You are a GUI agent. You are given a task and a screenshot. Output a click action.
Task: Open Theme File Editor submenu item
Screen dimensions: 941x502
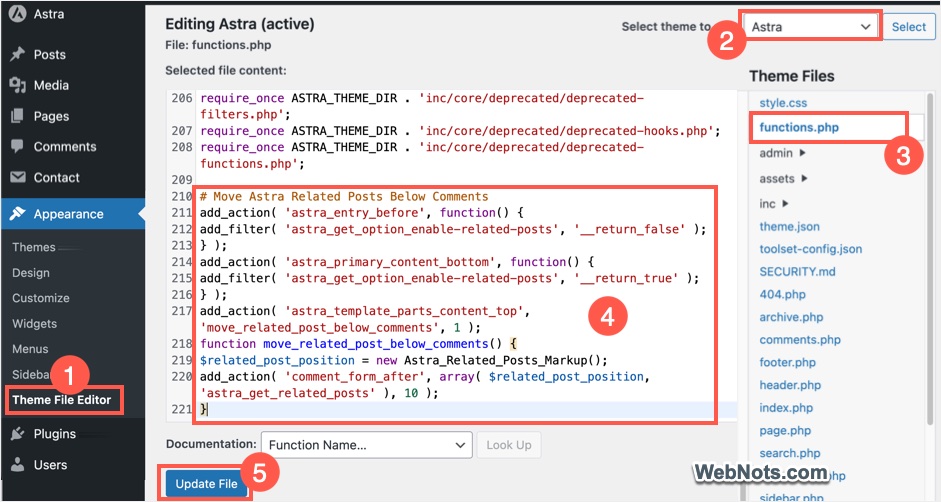62,400
